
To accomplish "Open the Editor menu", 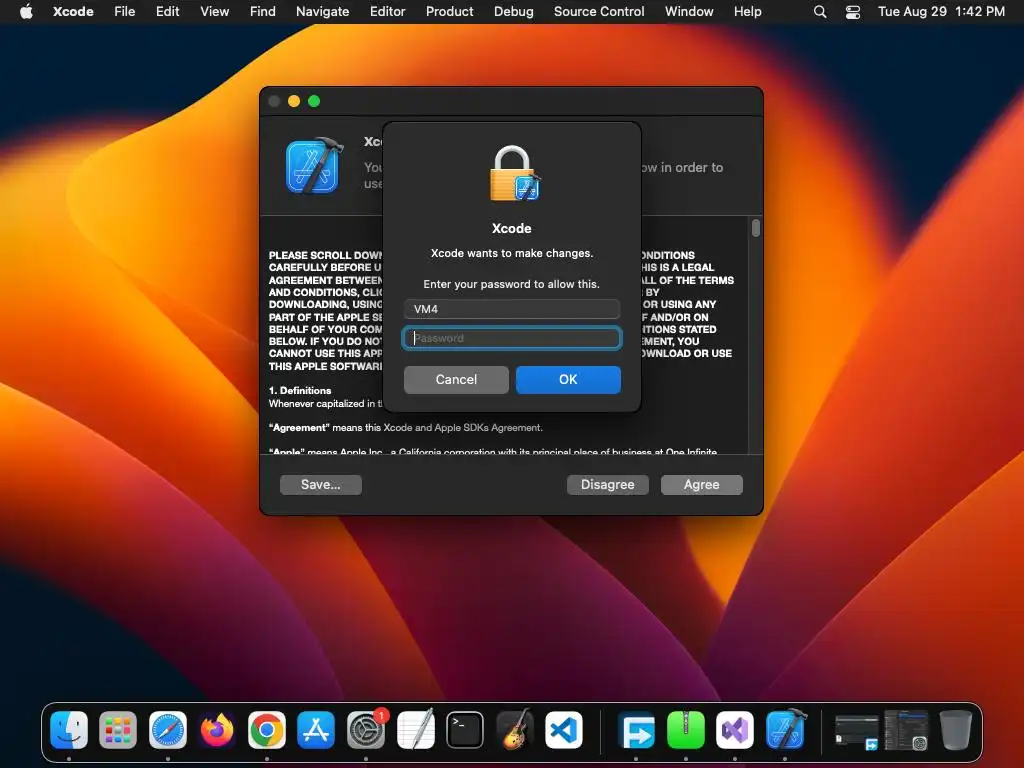I will [x=387, y=12].
